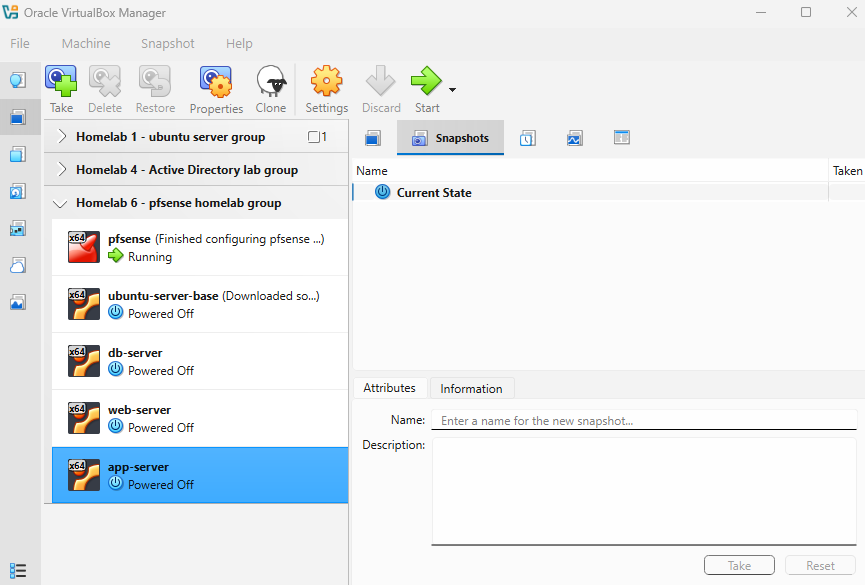
Task: Open the Activity graph tab icon
Action: point(574,138)
